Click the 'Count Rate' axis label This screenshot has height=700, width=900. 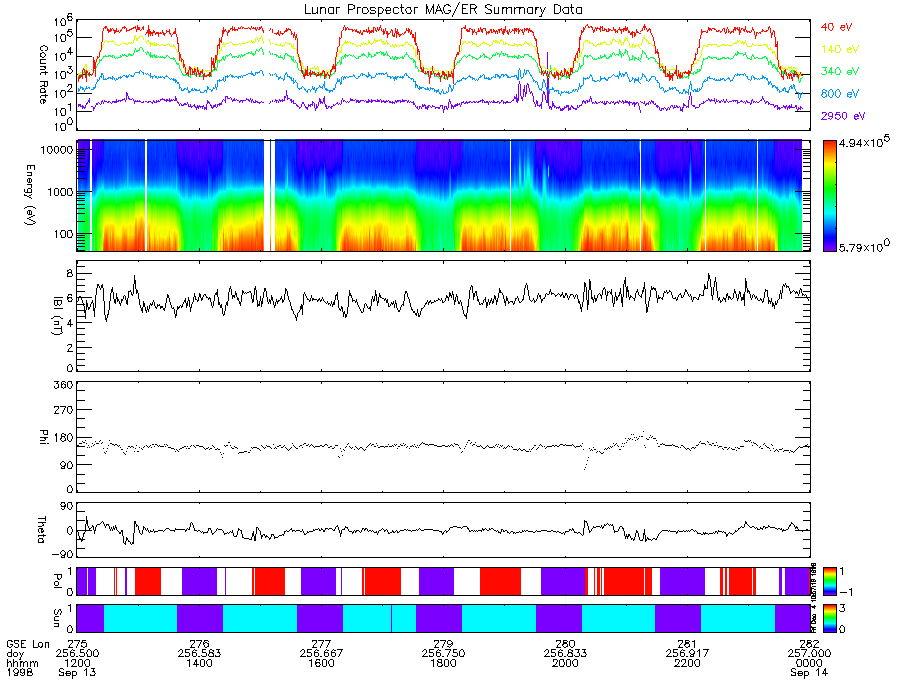43,74
